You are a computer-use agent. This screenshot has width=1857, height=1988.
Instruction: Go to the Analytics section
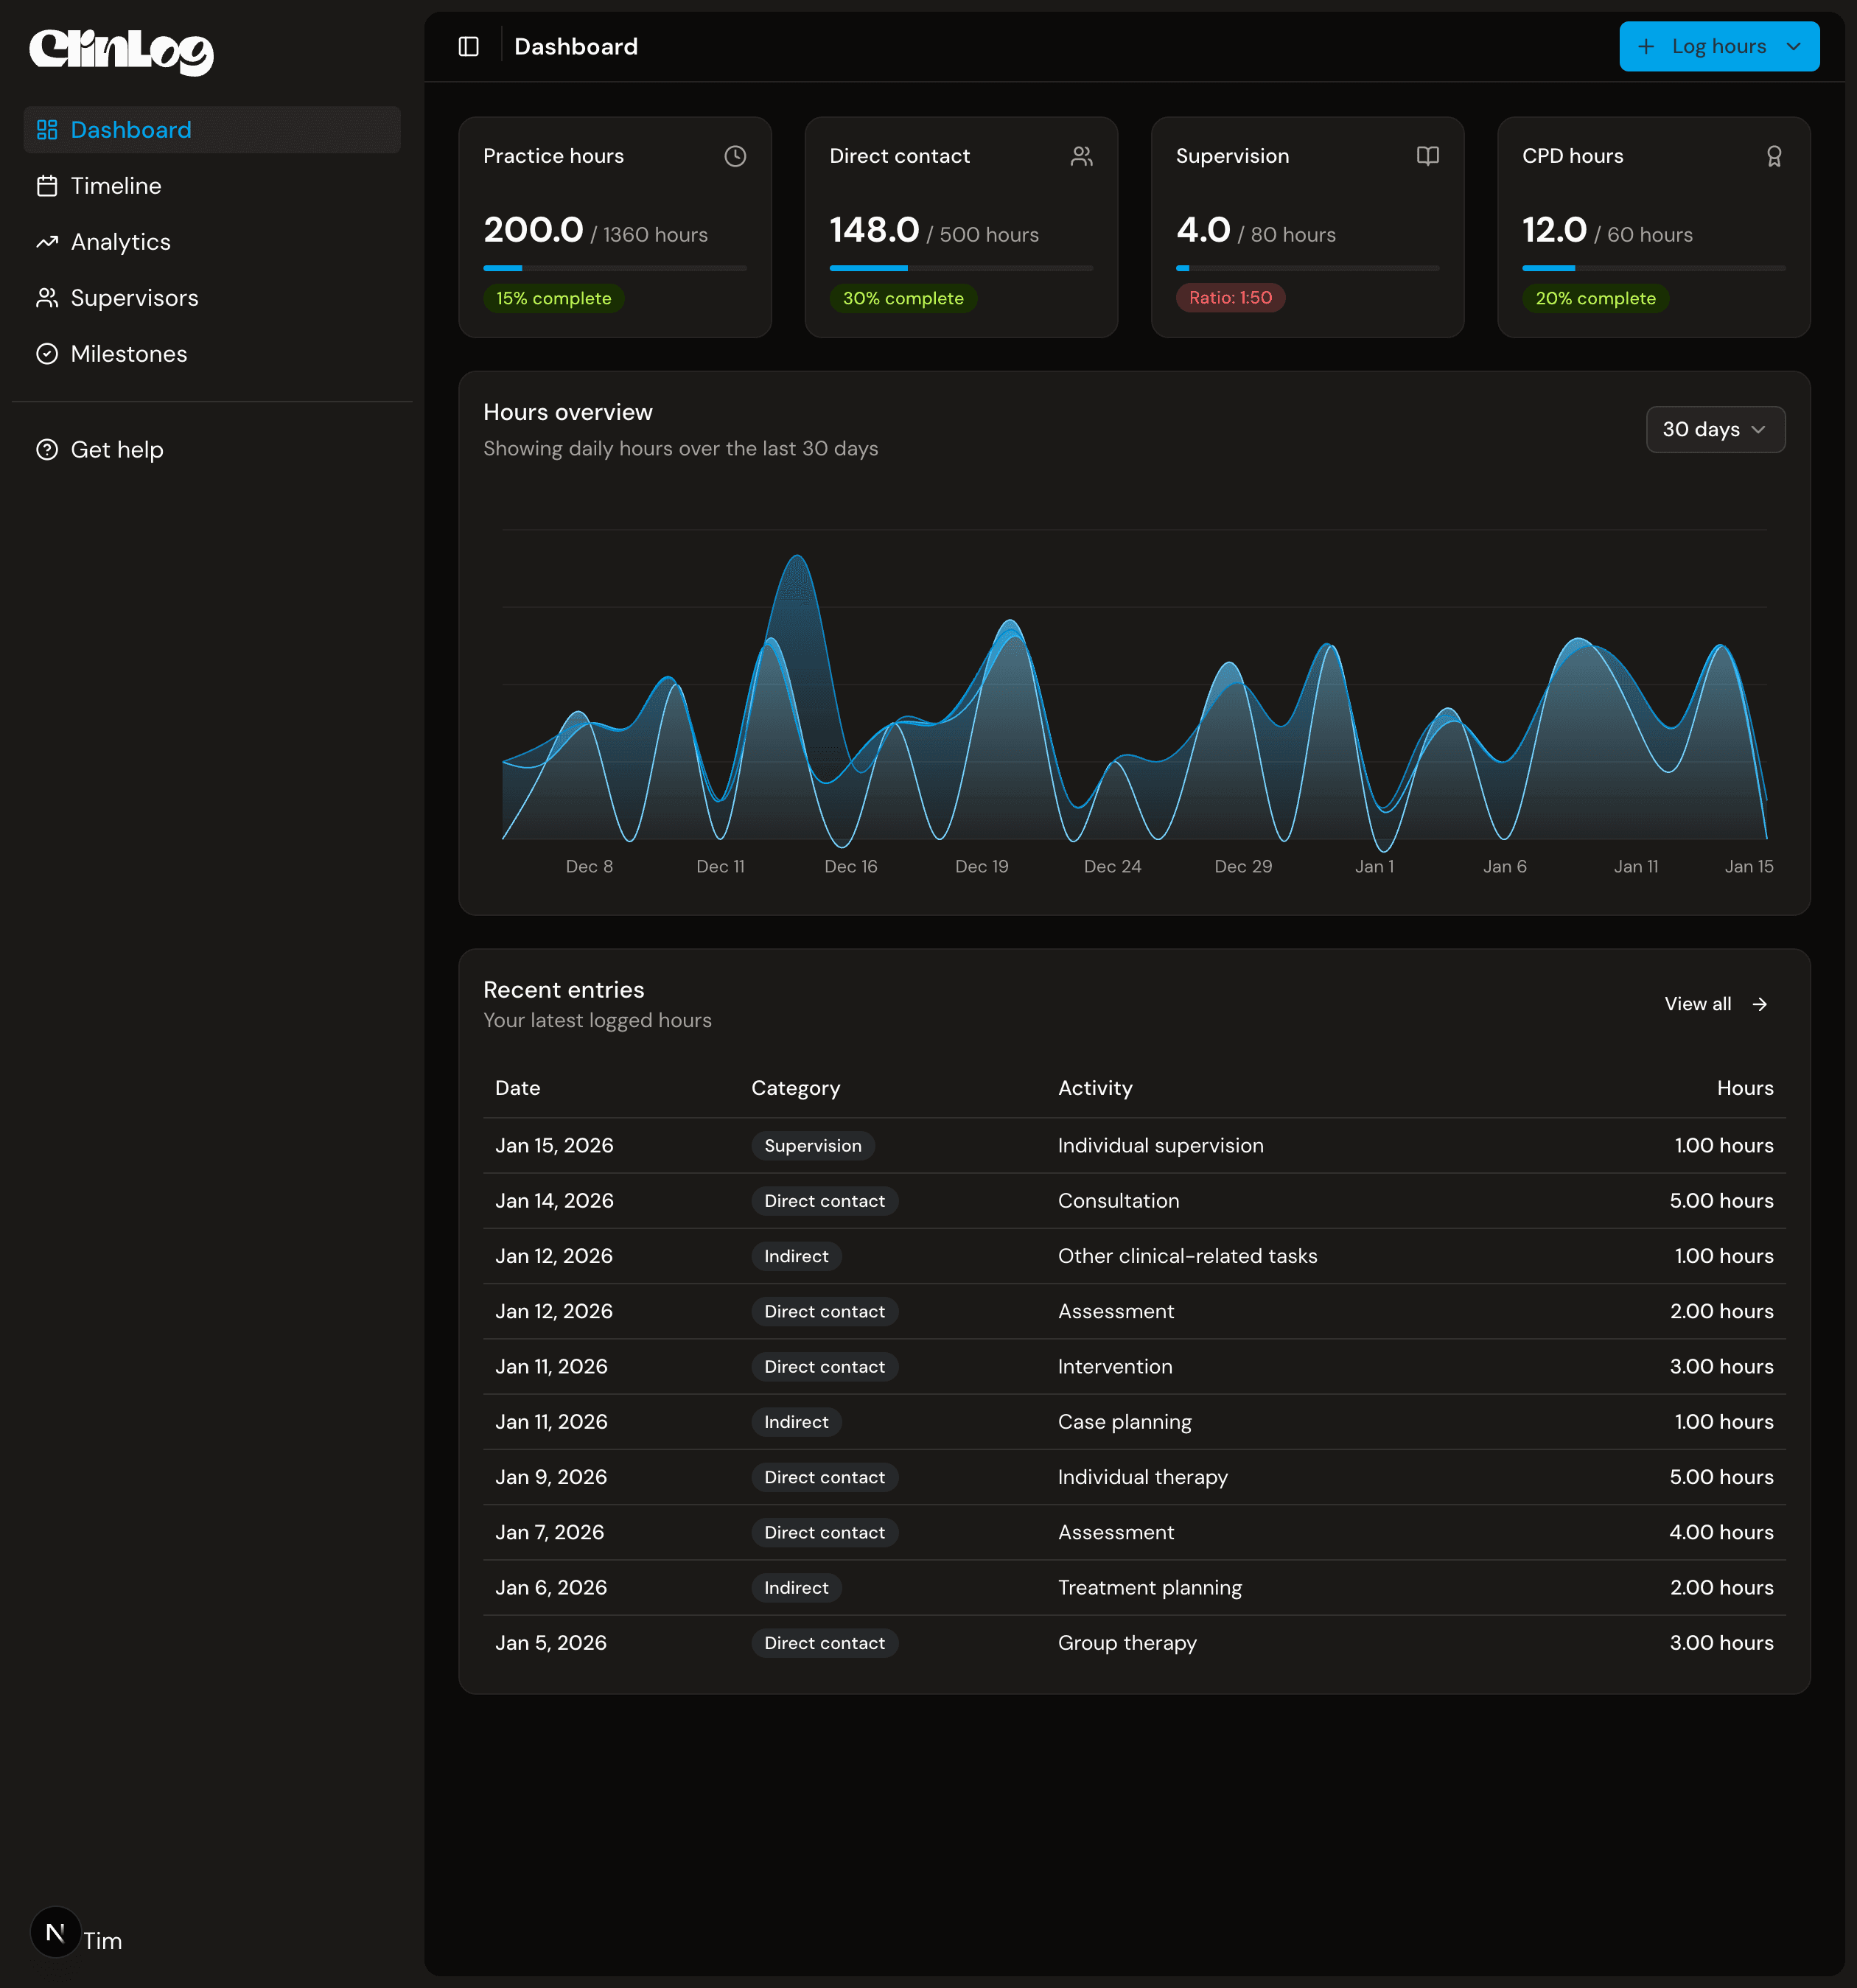point(120,242)
